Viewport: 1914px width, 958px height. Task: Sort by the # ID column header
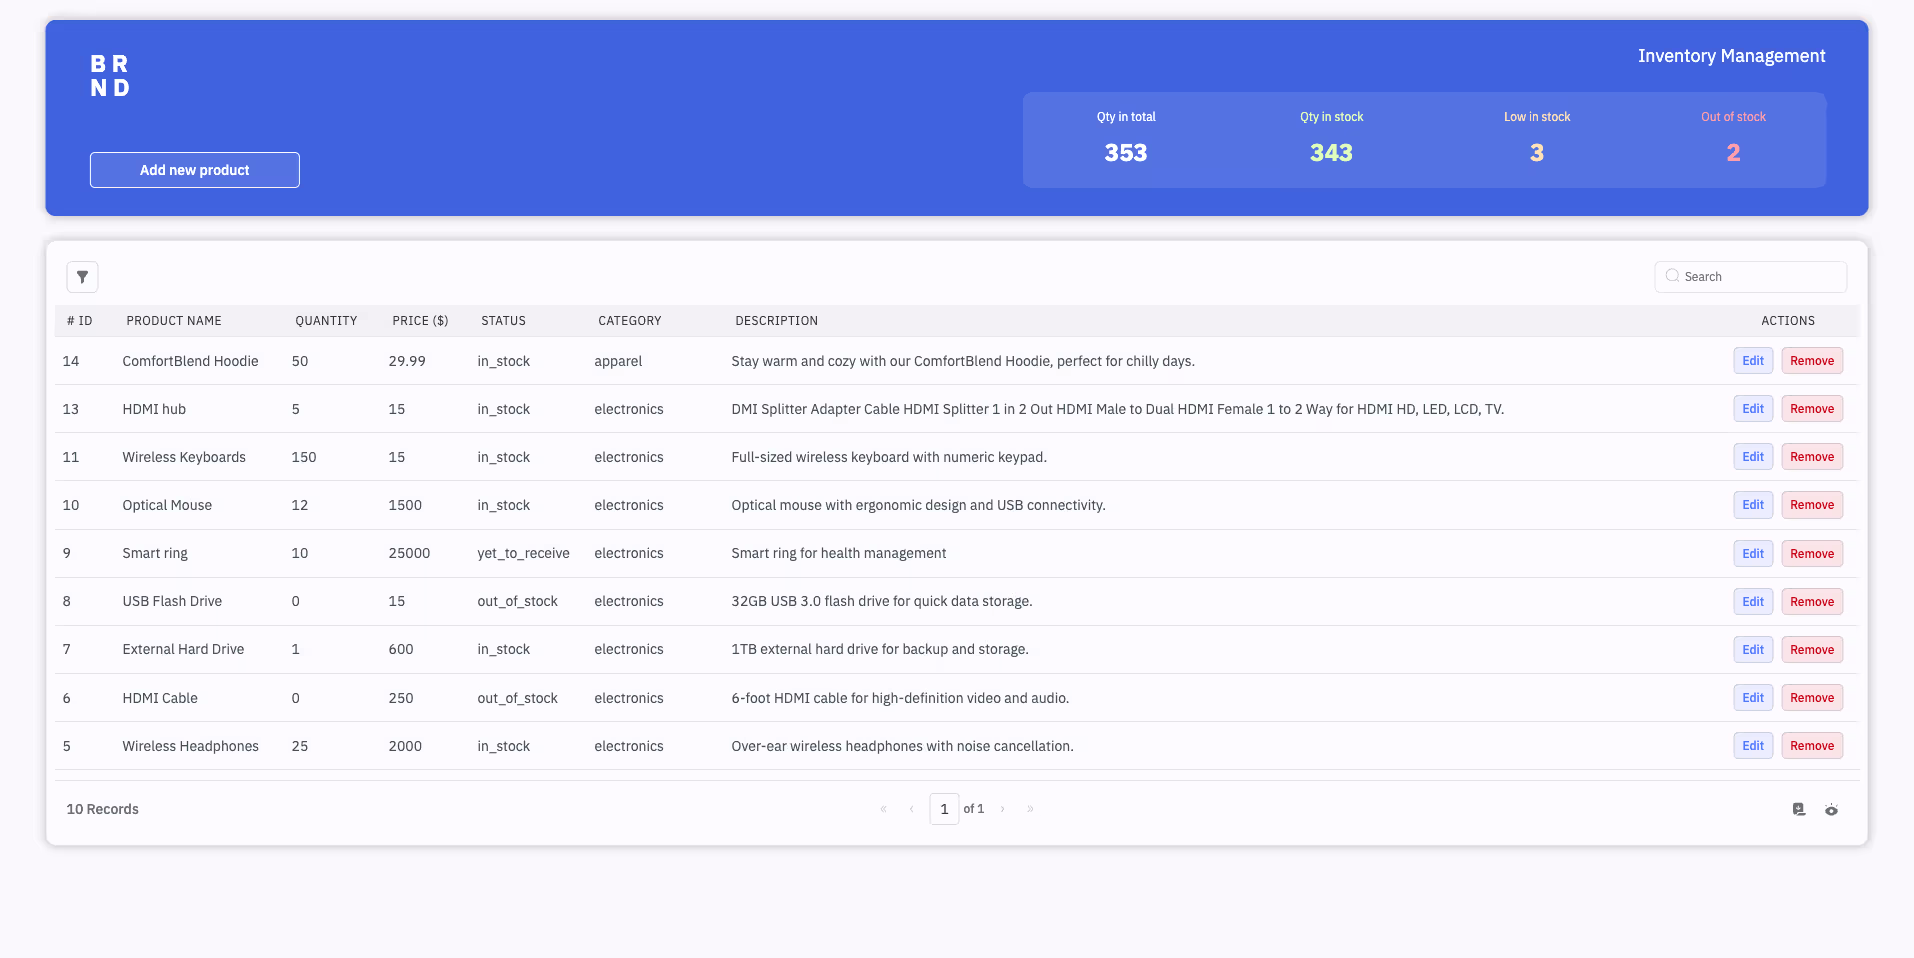click(80, 321)
